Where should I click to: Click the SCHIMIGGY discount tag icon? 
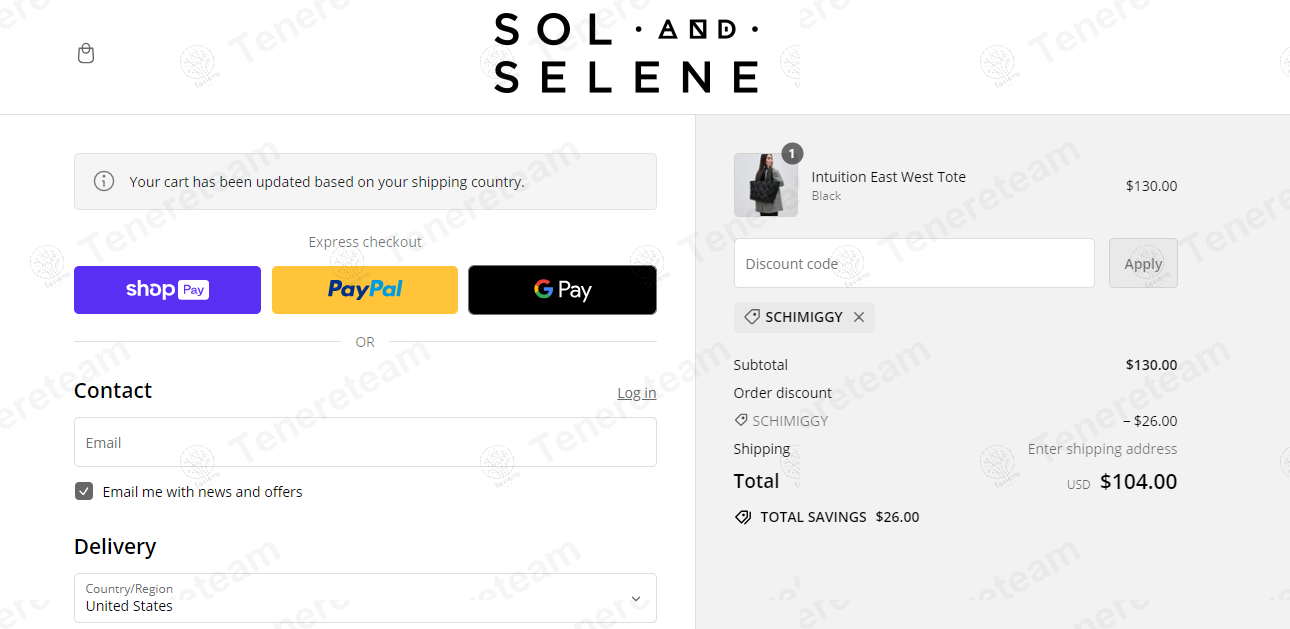click(x=752, y=317)
